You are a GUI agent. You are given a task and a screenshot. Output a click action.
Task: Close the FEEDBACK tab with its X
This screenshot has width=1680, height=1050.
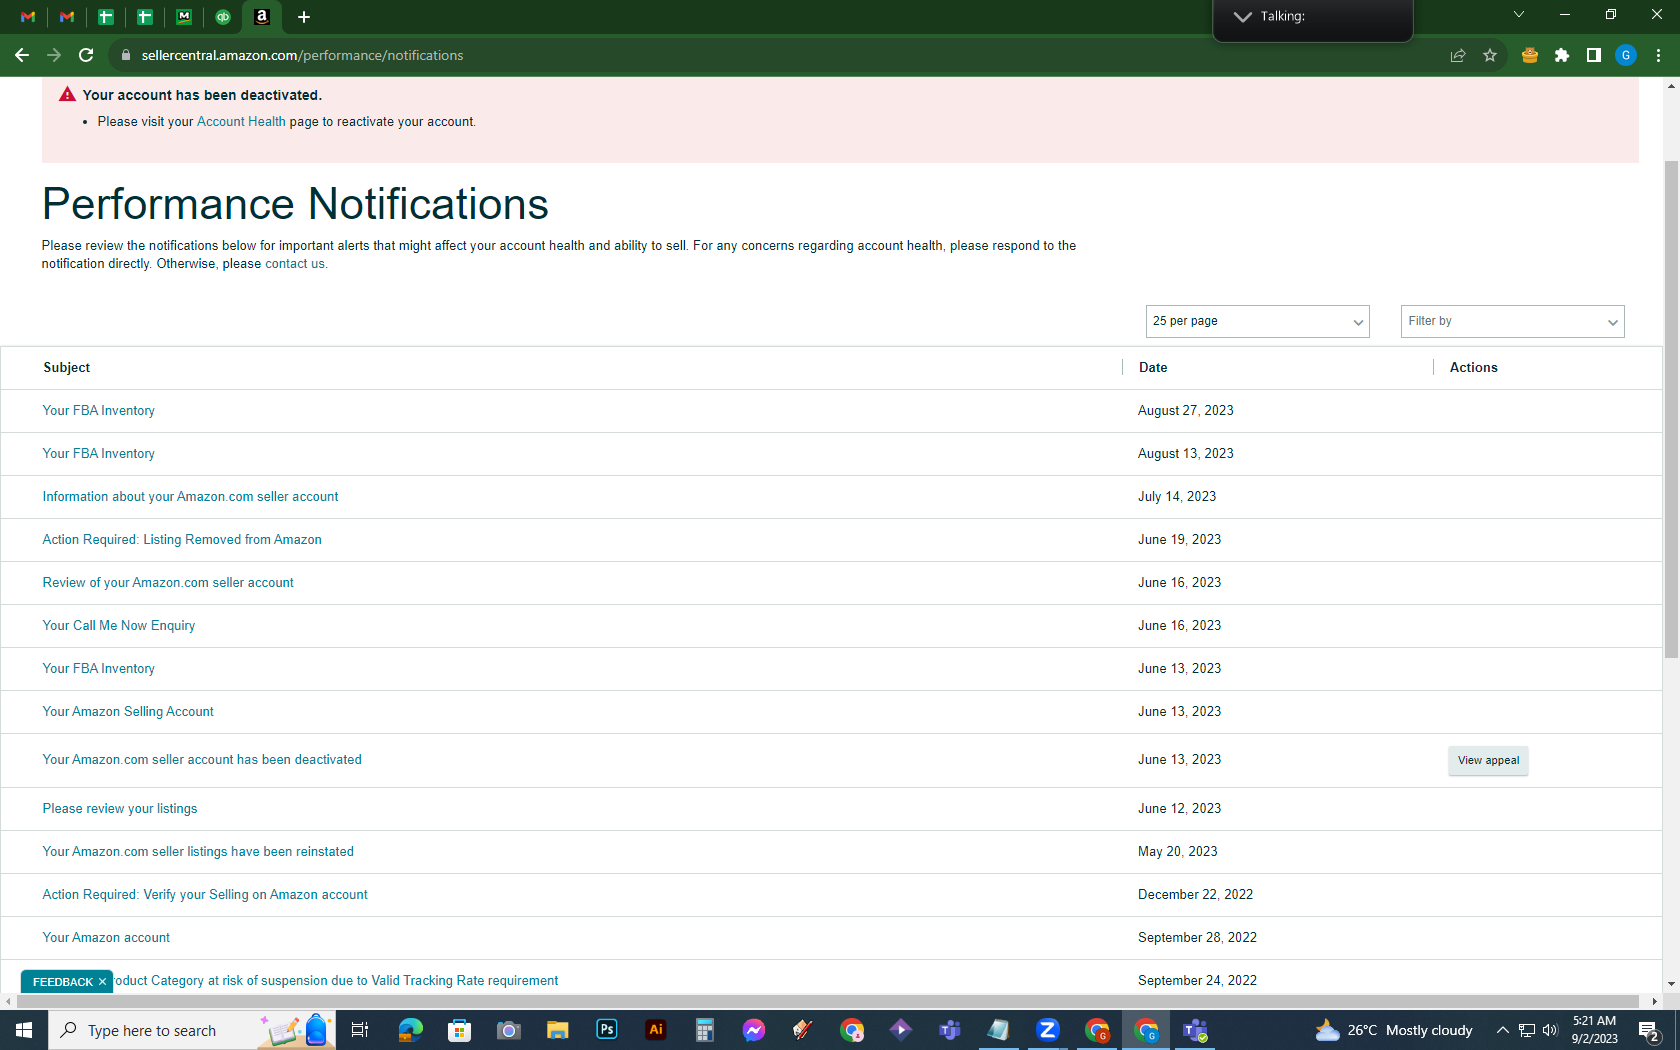[102, 982]
